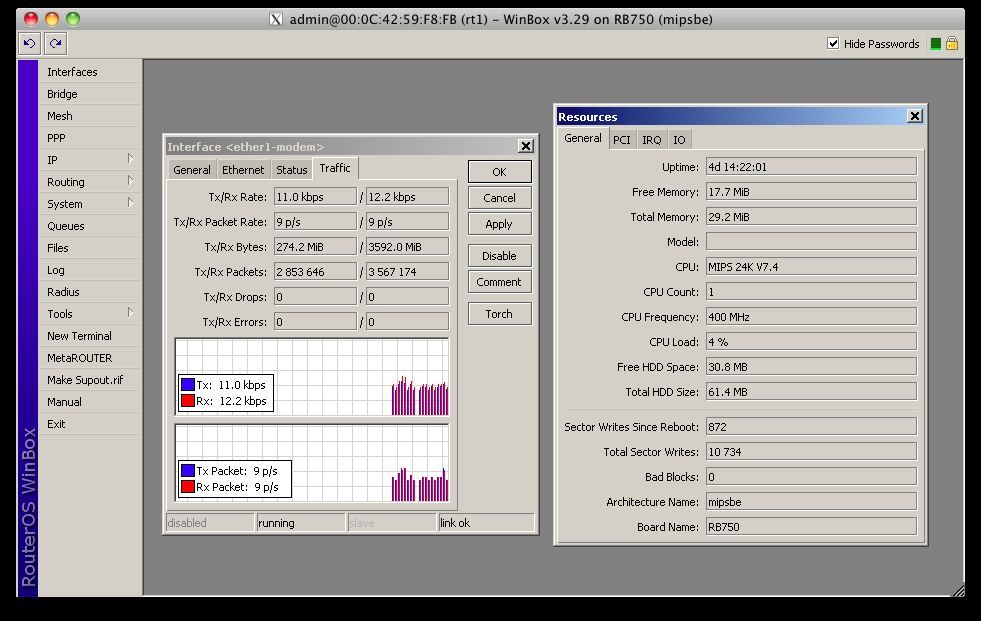Screen dimensions: 981x621
Task: Click the Comment button
Action: tap(499, 282)
